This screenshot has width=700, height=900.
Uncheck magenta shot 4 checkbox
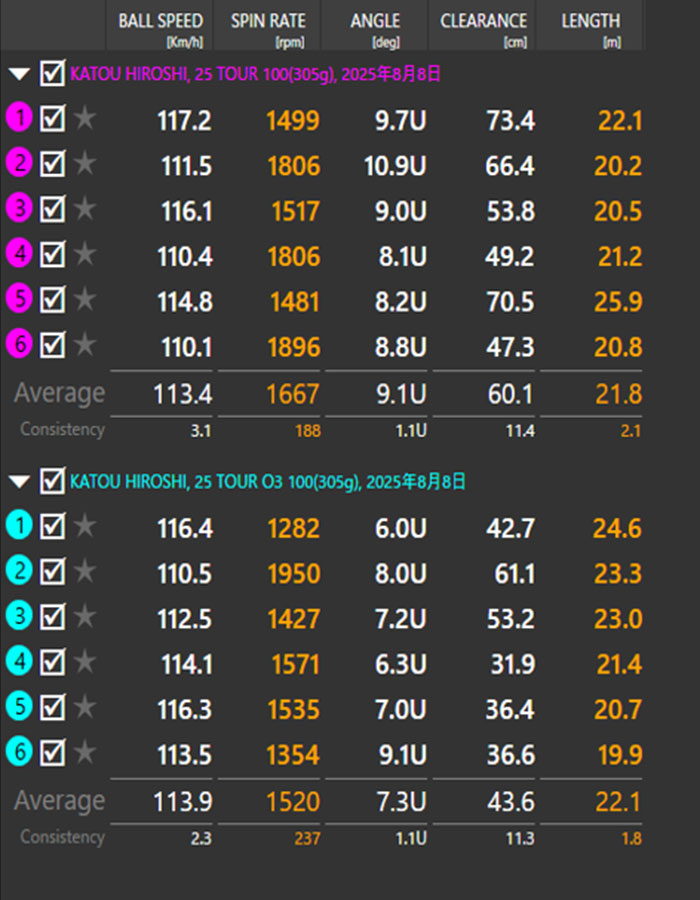53,254
